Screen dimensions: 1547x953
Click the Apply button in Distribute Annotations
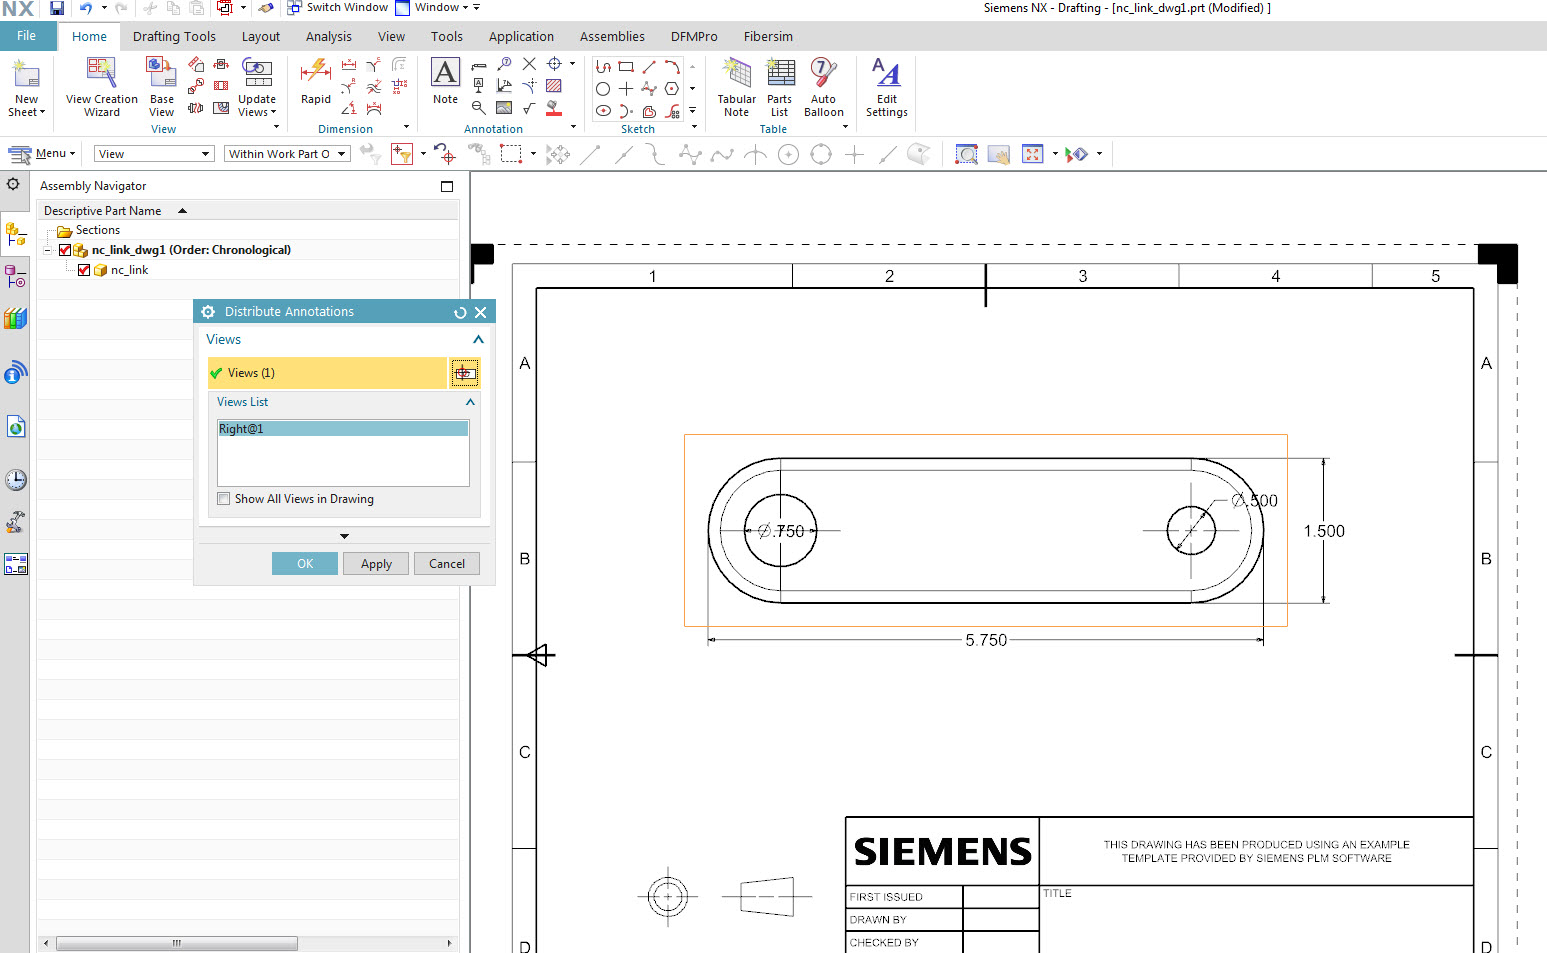pos(375,563)
